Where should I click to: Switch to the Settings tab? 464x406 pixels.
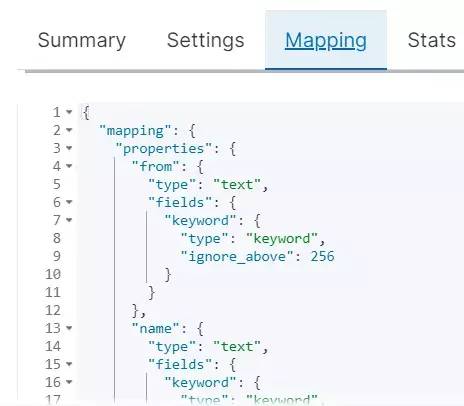pyautogui.click(x=206, y=40)
